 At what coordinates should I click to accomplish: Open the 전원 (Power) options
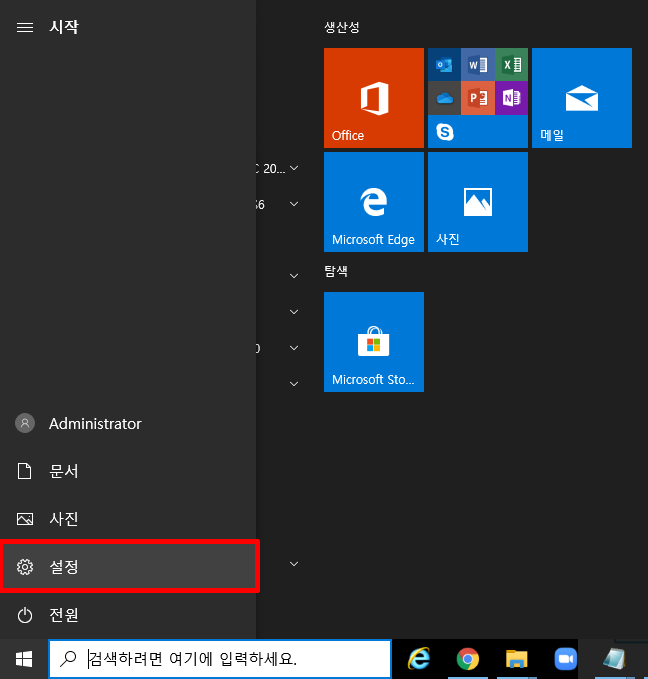pyautogui.click(x=128, y=614)
